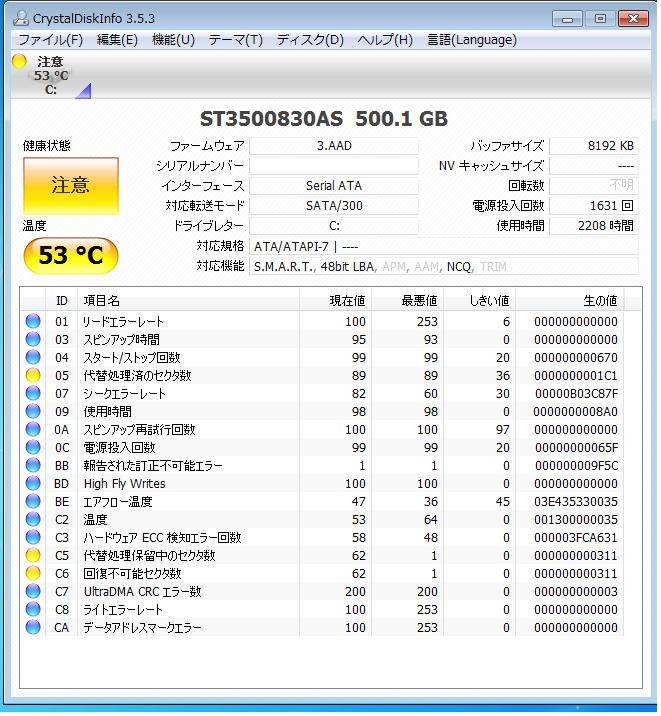Screen dimensions: 661x716
Task: Click the blue status icon for row C7
Action: [x=33, y=591]
